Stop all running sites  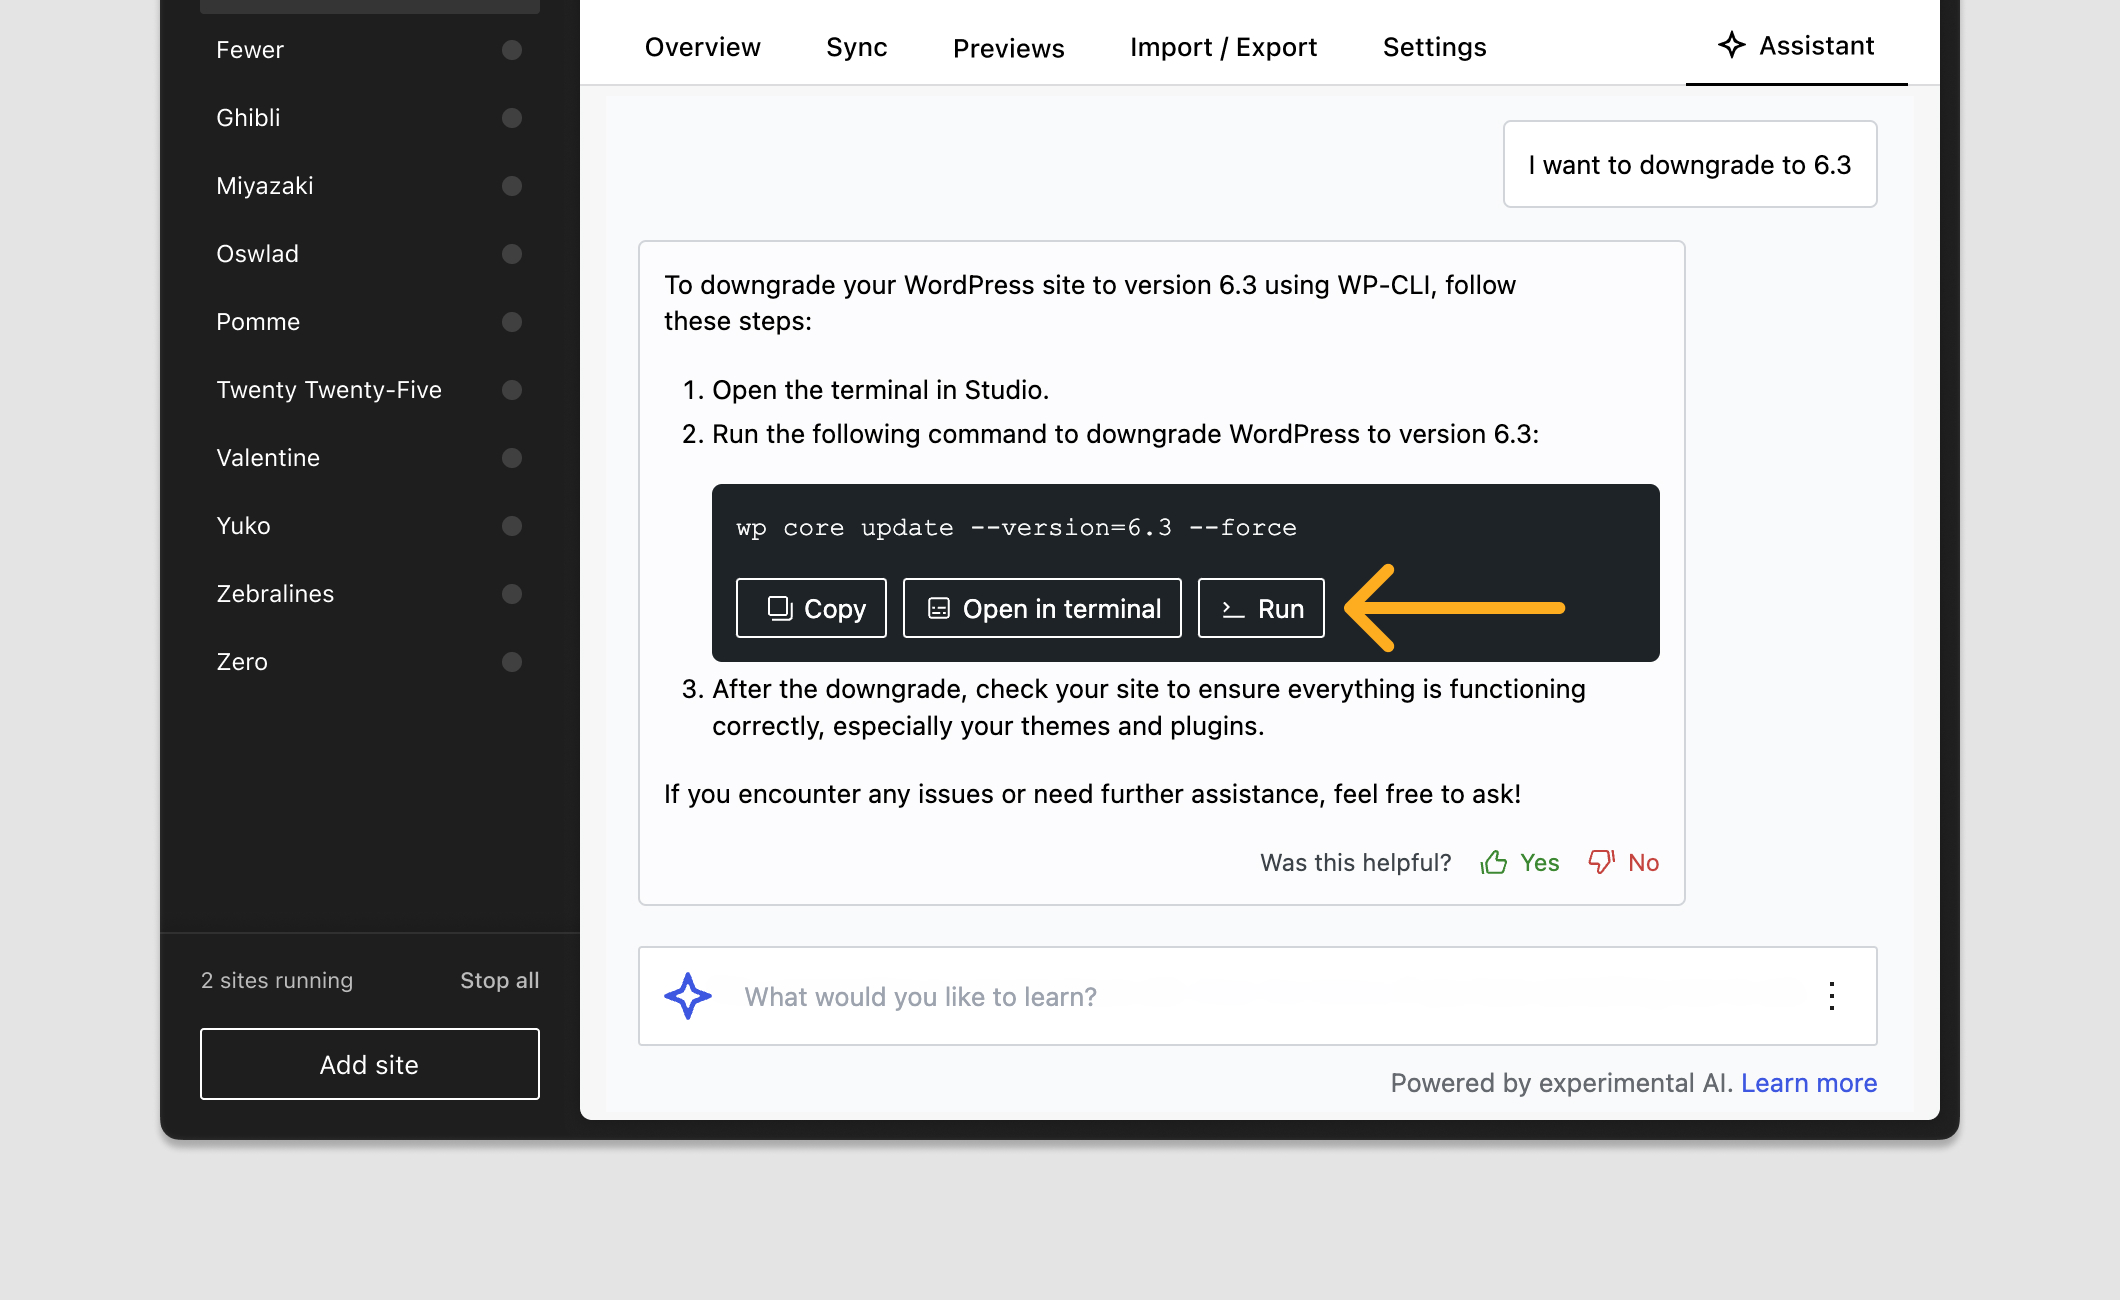499,980
